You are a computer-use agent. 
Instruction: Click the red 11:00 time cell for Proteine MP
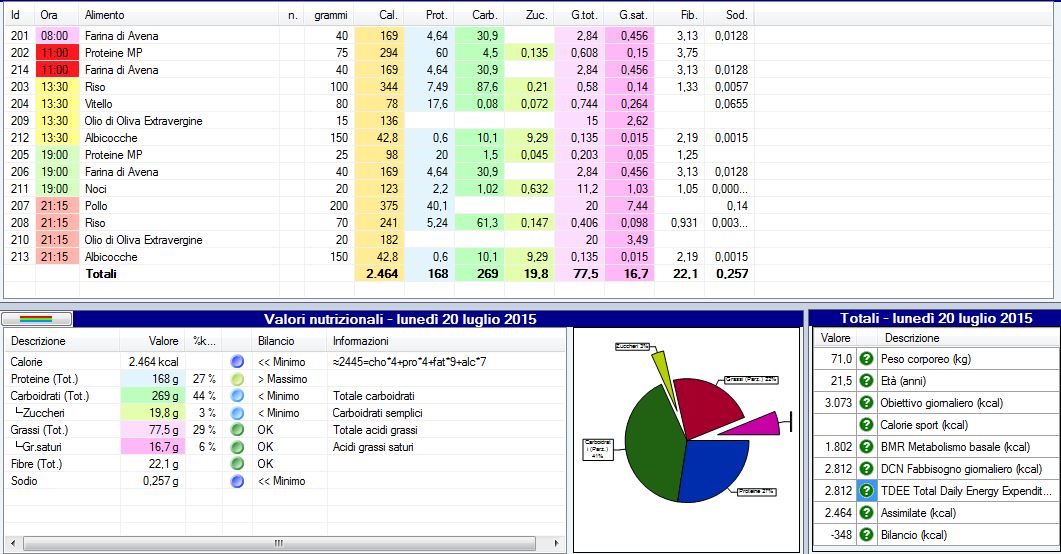[x=54, y=53]
